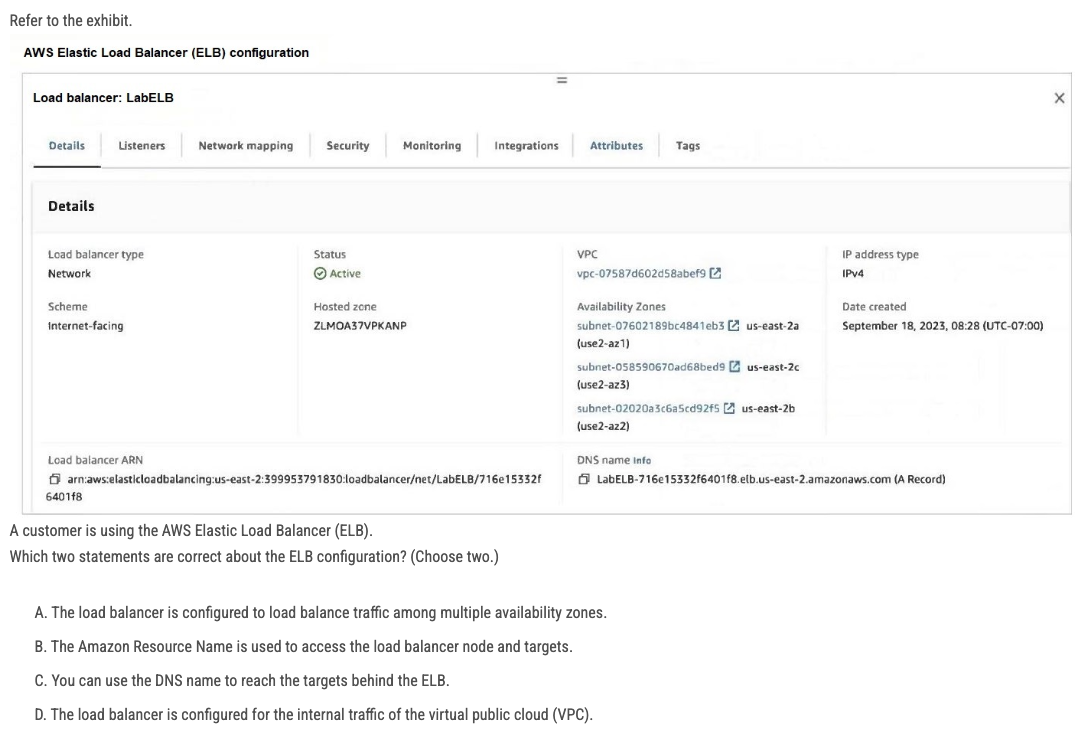The width and height of the screenshot is (1081, 733).
Task: Select answer C about the DNS name
Action: point(242,680)
